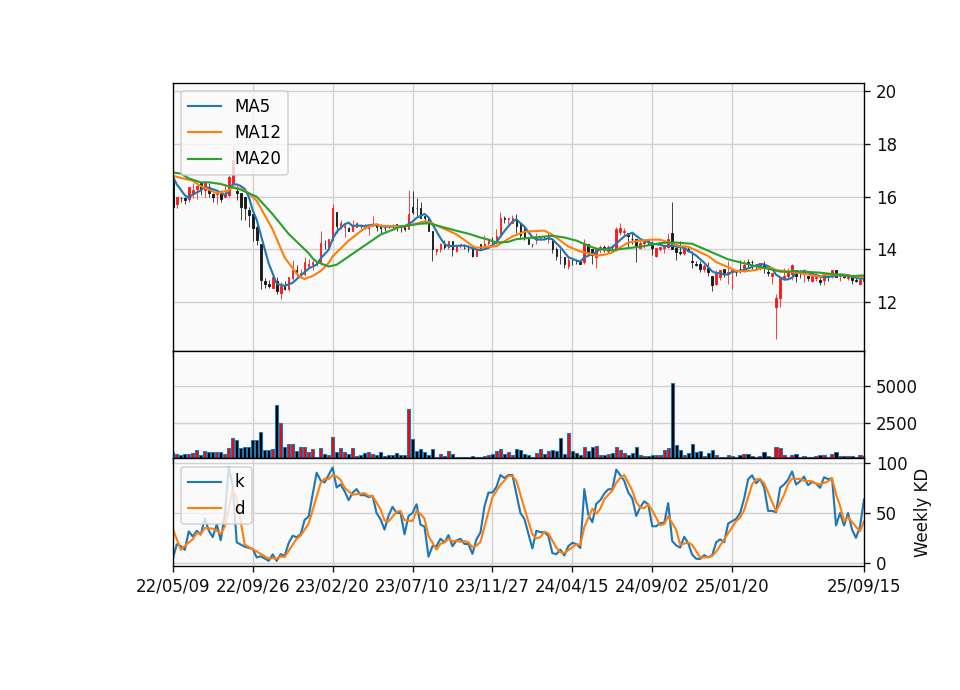Click the price axis label 20
This screenshot has height=690, width=960.
tap(886, 92)
